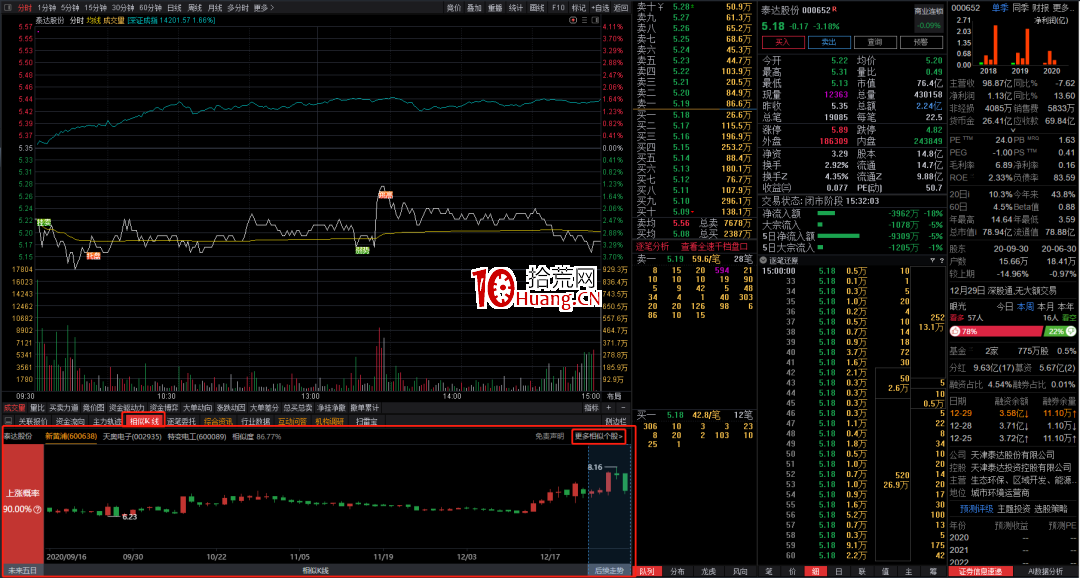Switch chart to 1分钟 period

47,8
